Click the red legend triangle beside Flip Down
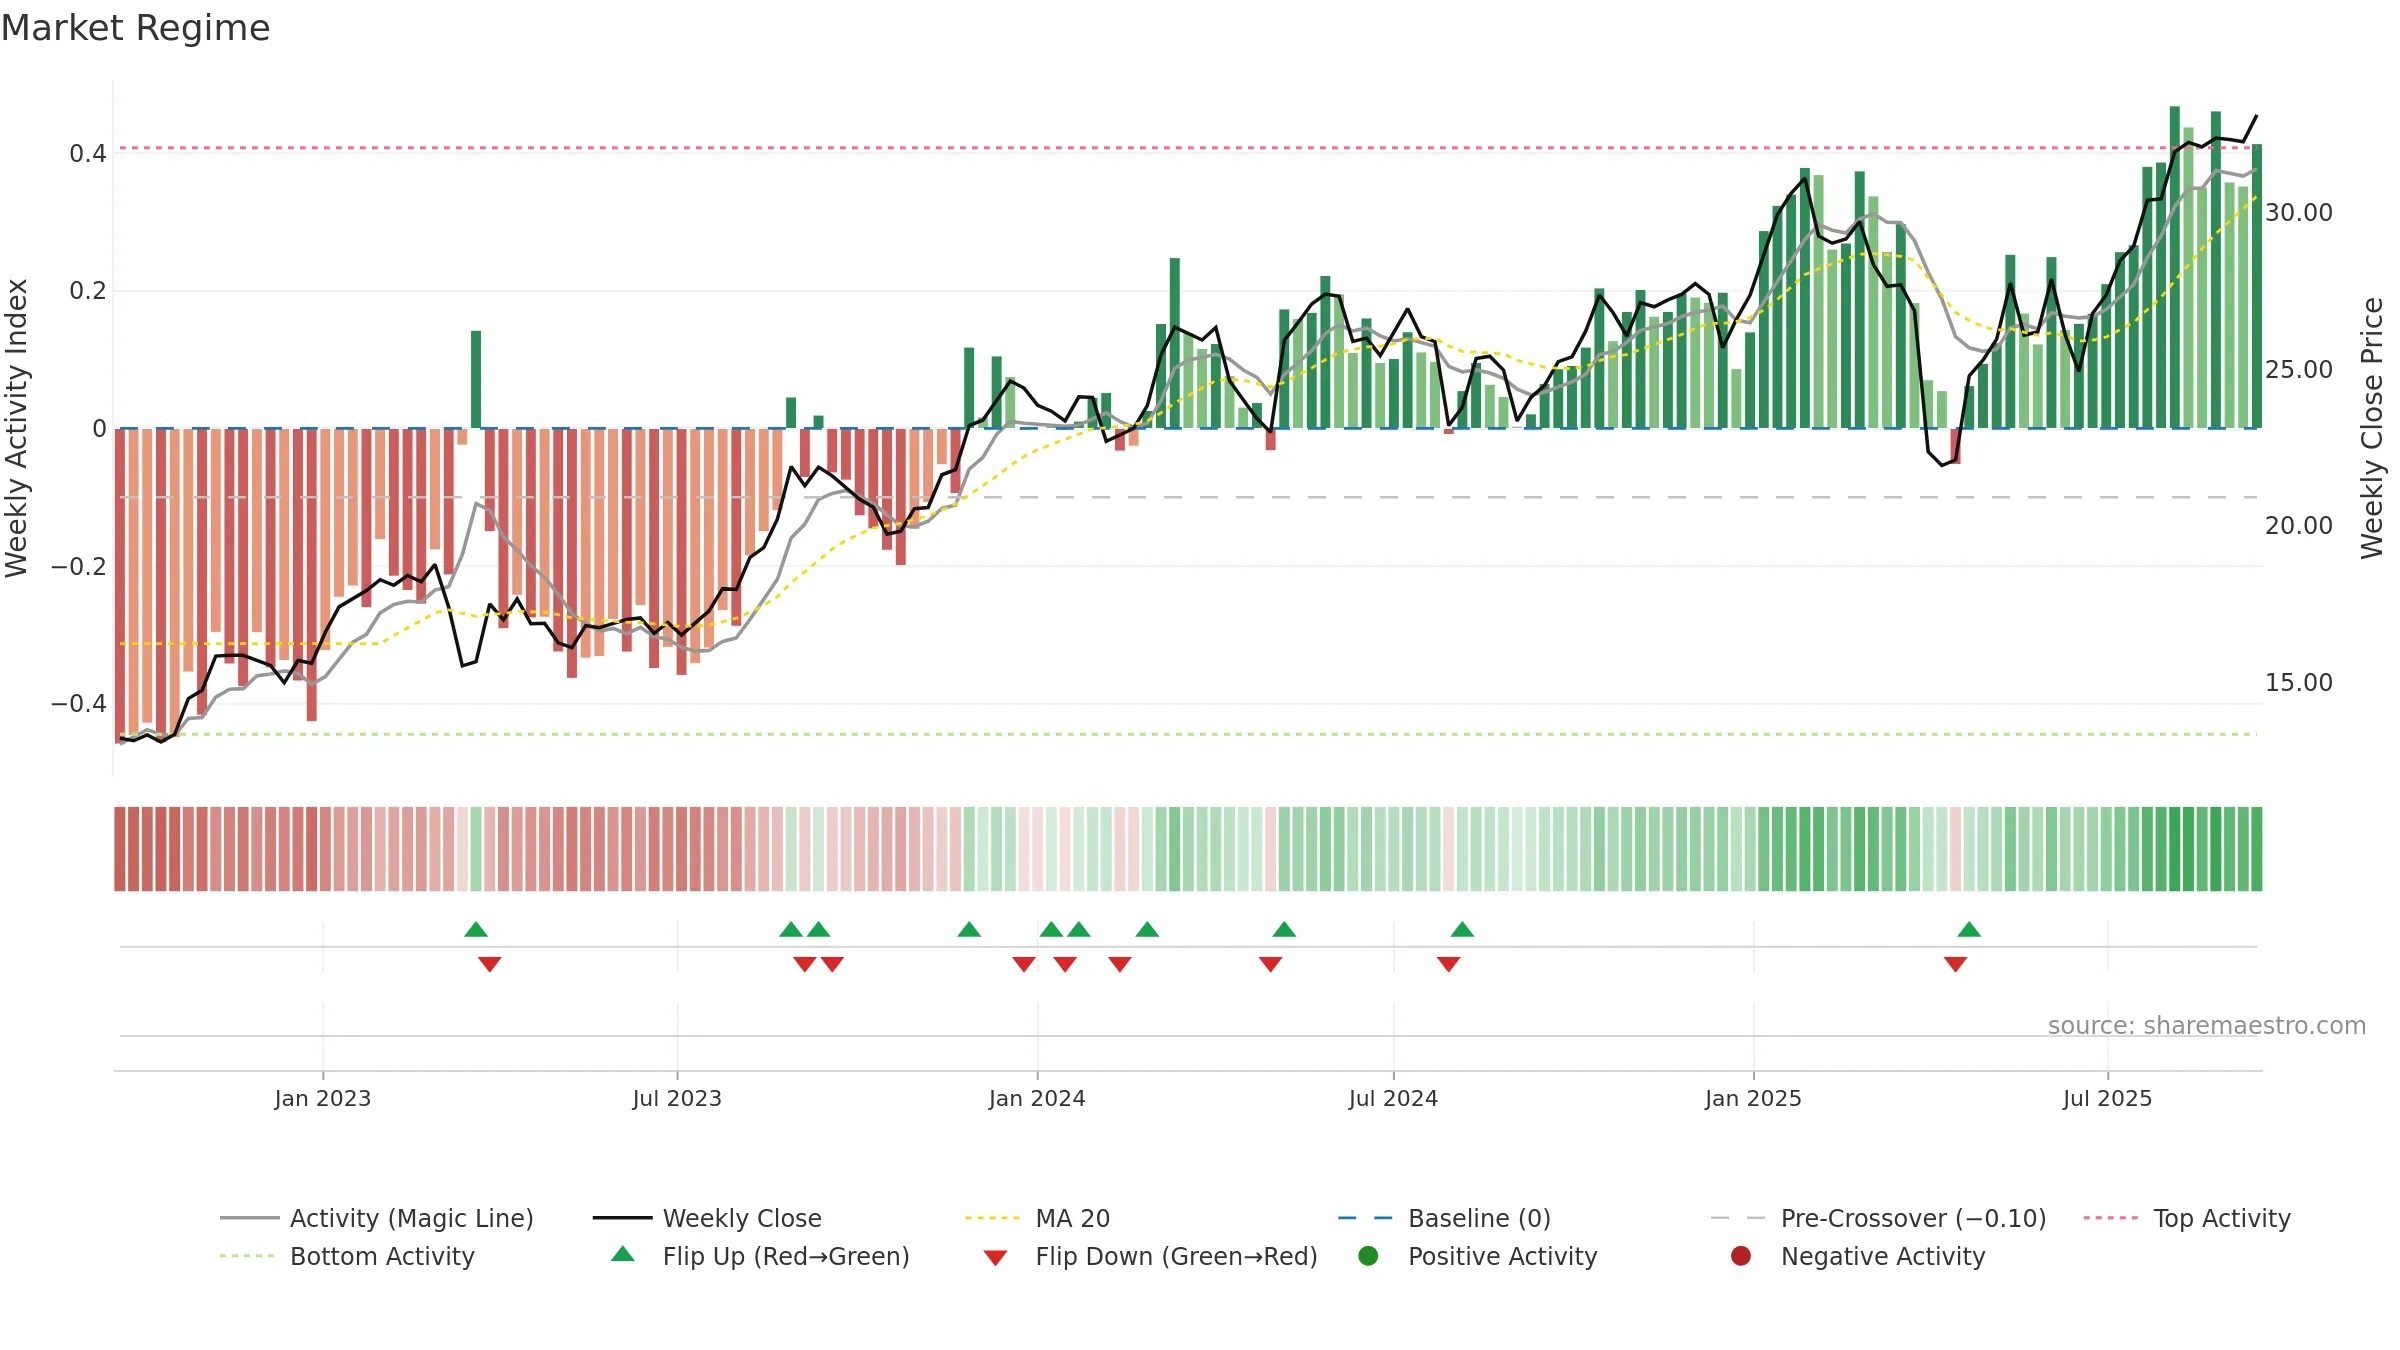Viewport: 2400px width, 1350px height. (995, 1258)
